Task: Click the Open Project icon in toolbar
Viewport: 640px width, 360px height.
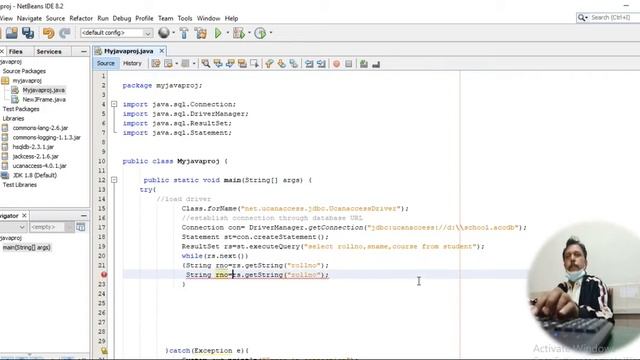Action: point(11,33)
